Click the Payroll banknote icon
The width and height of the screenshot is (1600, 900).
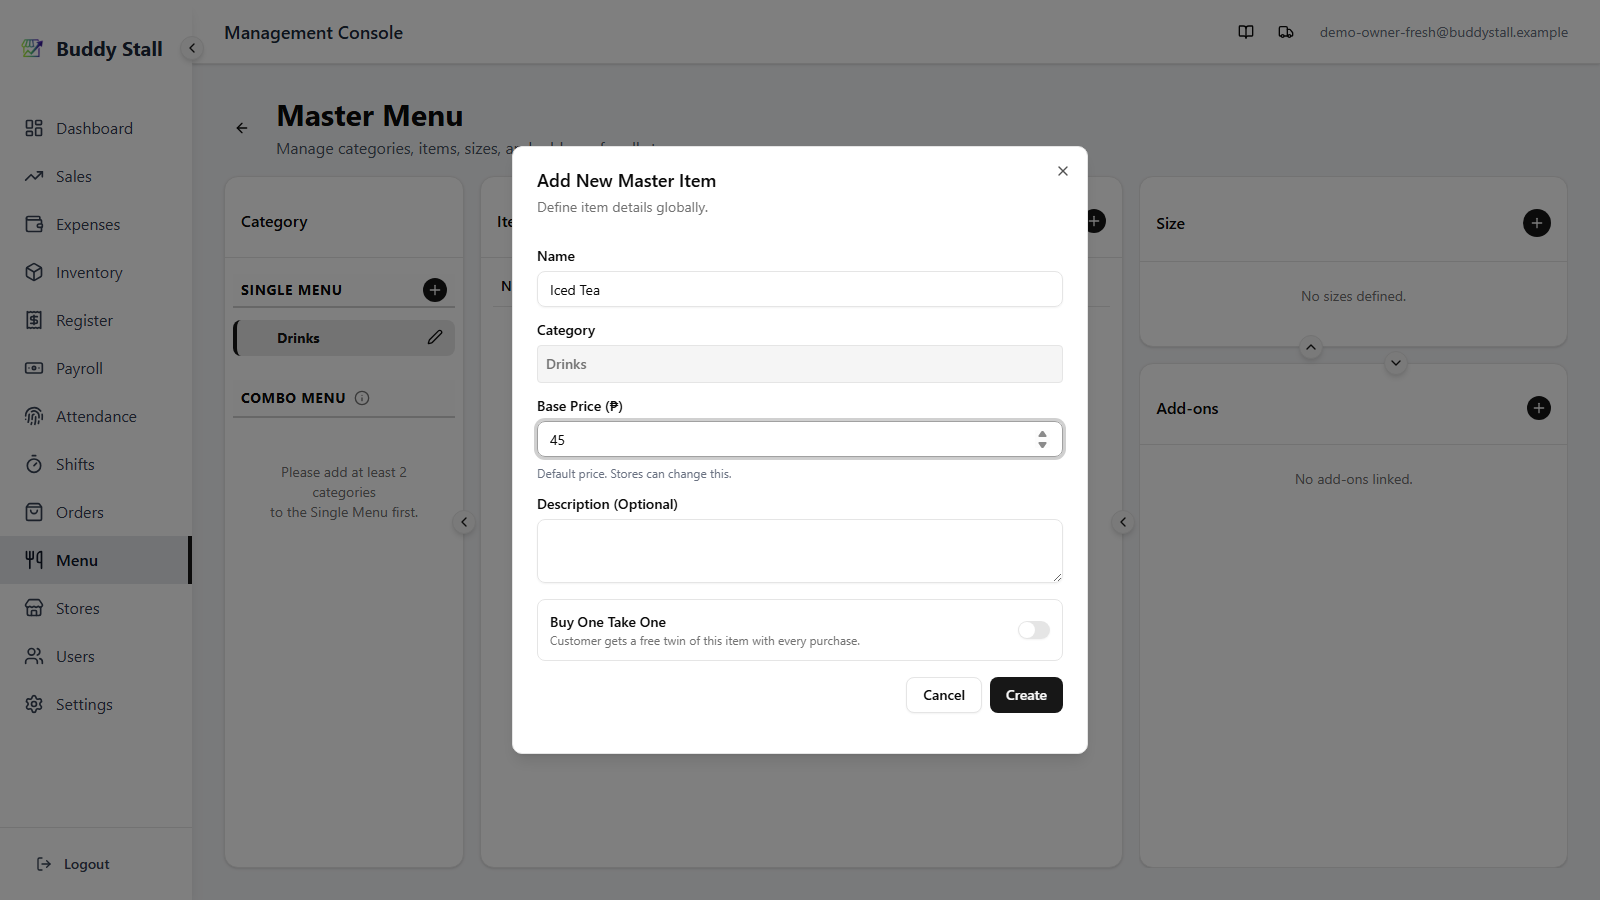click(34, 368)
